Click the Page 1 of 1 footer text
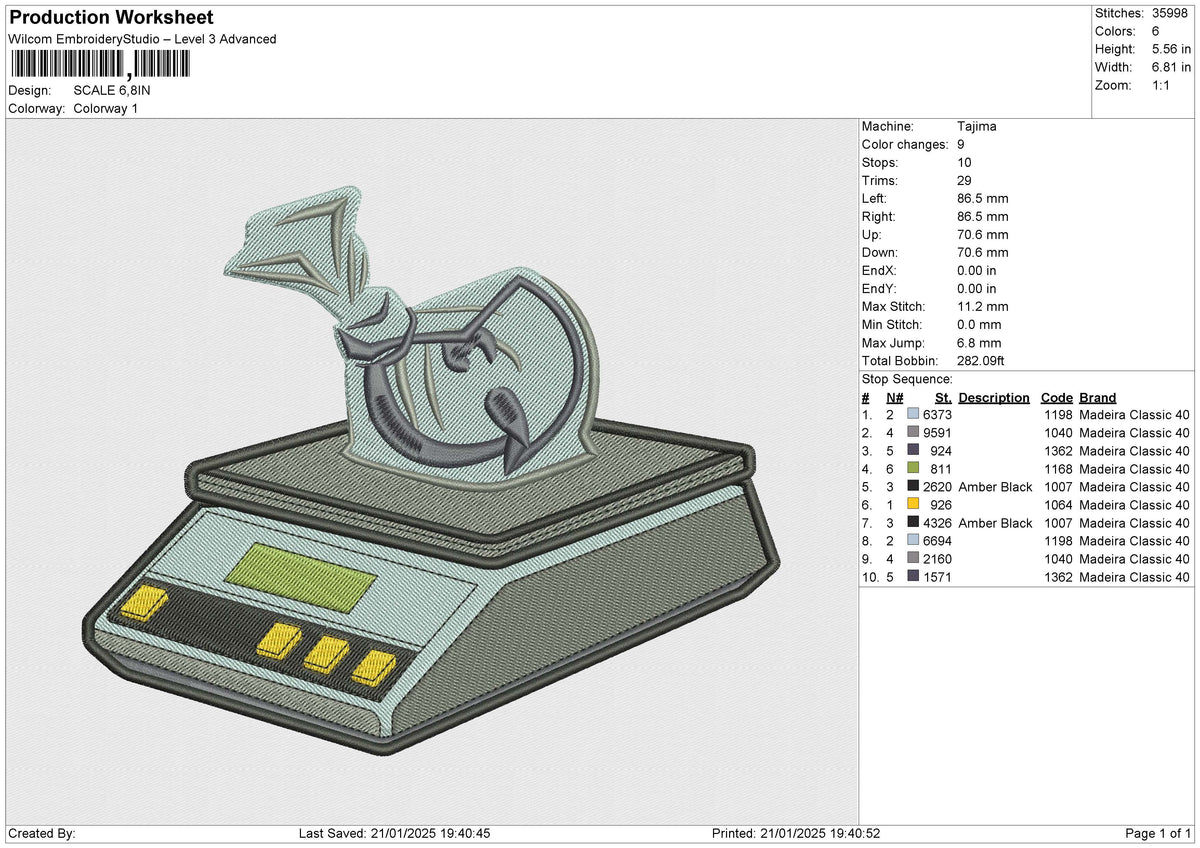This screenshot has width=1200, height=848. click(1158, 834)
